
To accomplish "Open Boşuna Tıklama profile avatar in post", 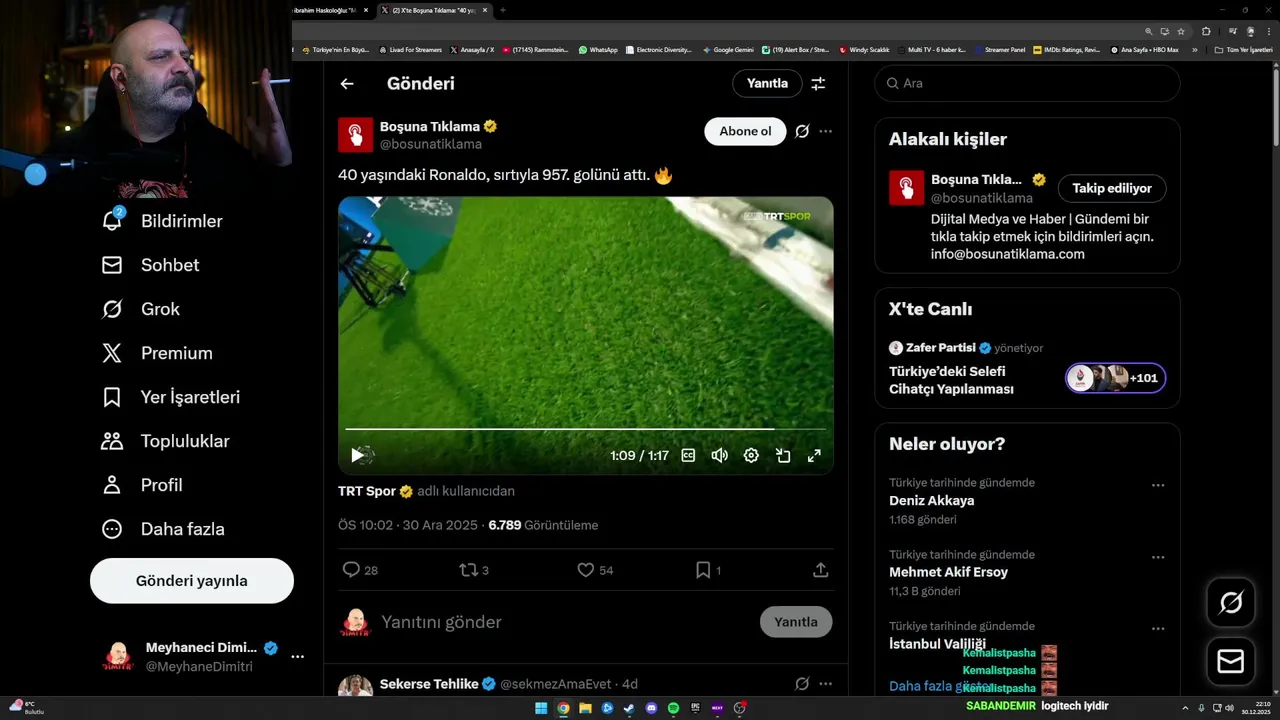I will point(355,135).
